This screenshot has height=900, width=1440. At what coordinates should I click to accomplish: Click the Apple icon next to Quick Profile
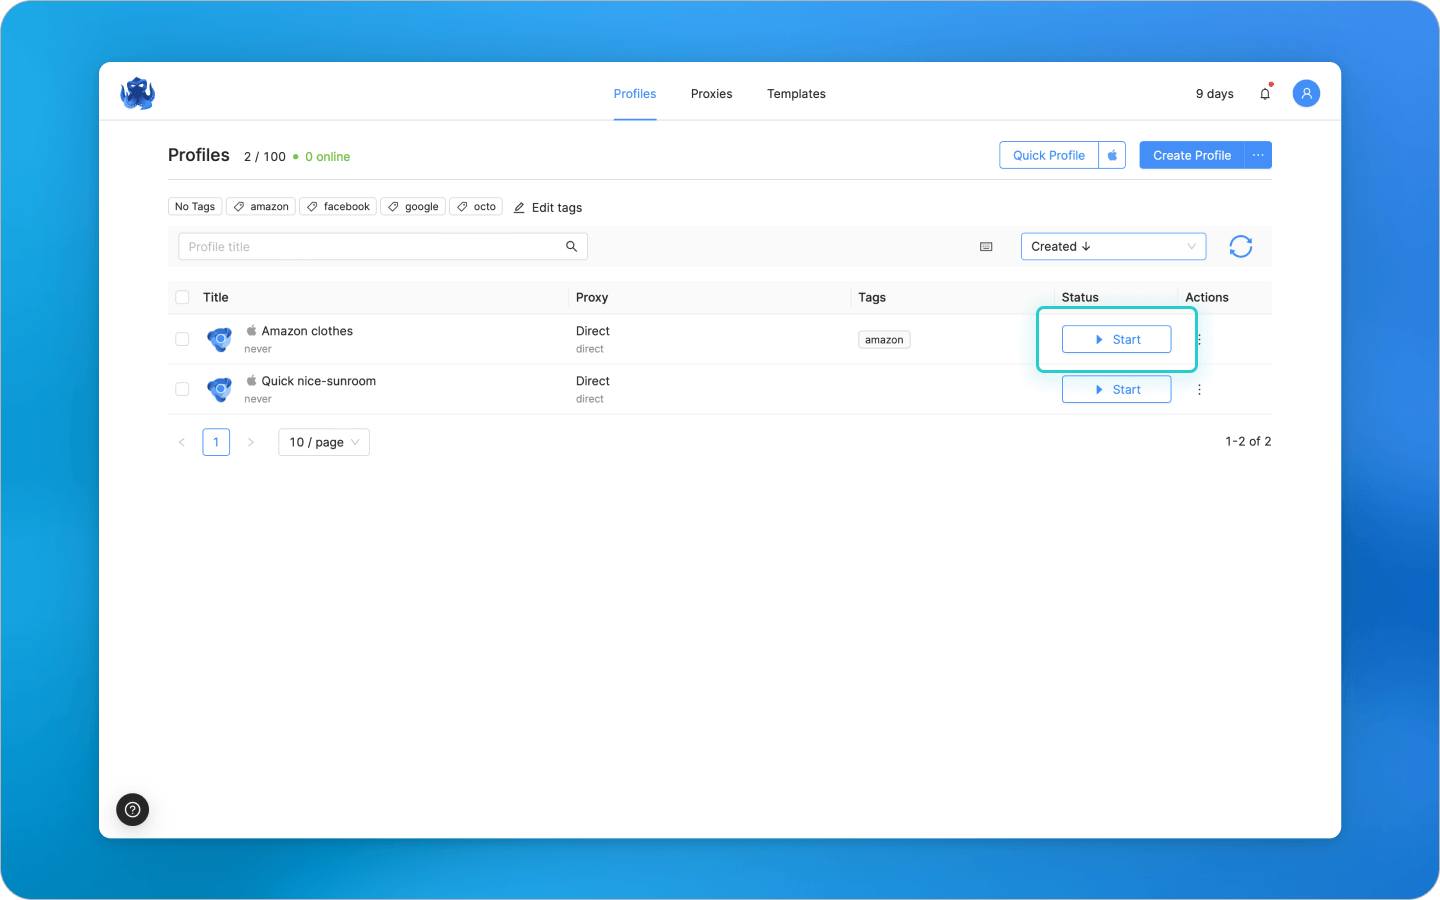(x=1111, y=155)
